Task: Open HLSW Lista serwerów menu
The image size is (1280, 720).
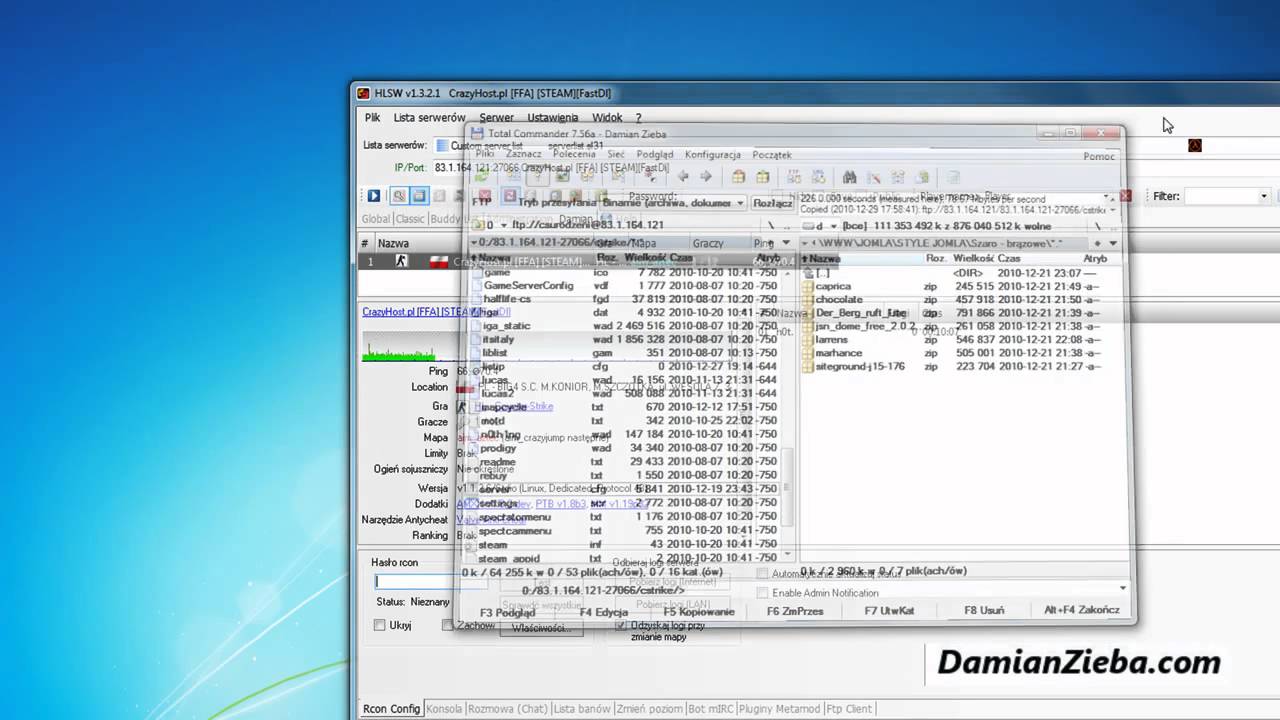Action: (428, 118)
